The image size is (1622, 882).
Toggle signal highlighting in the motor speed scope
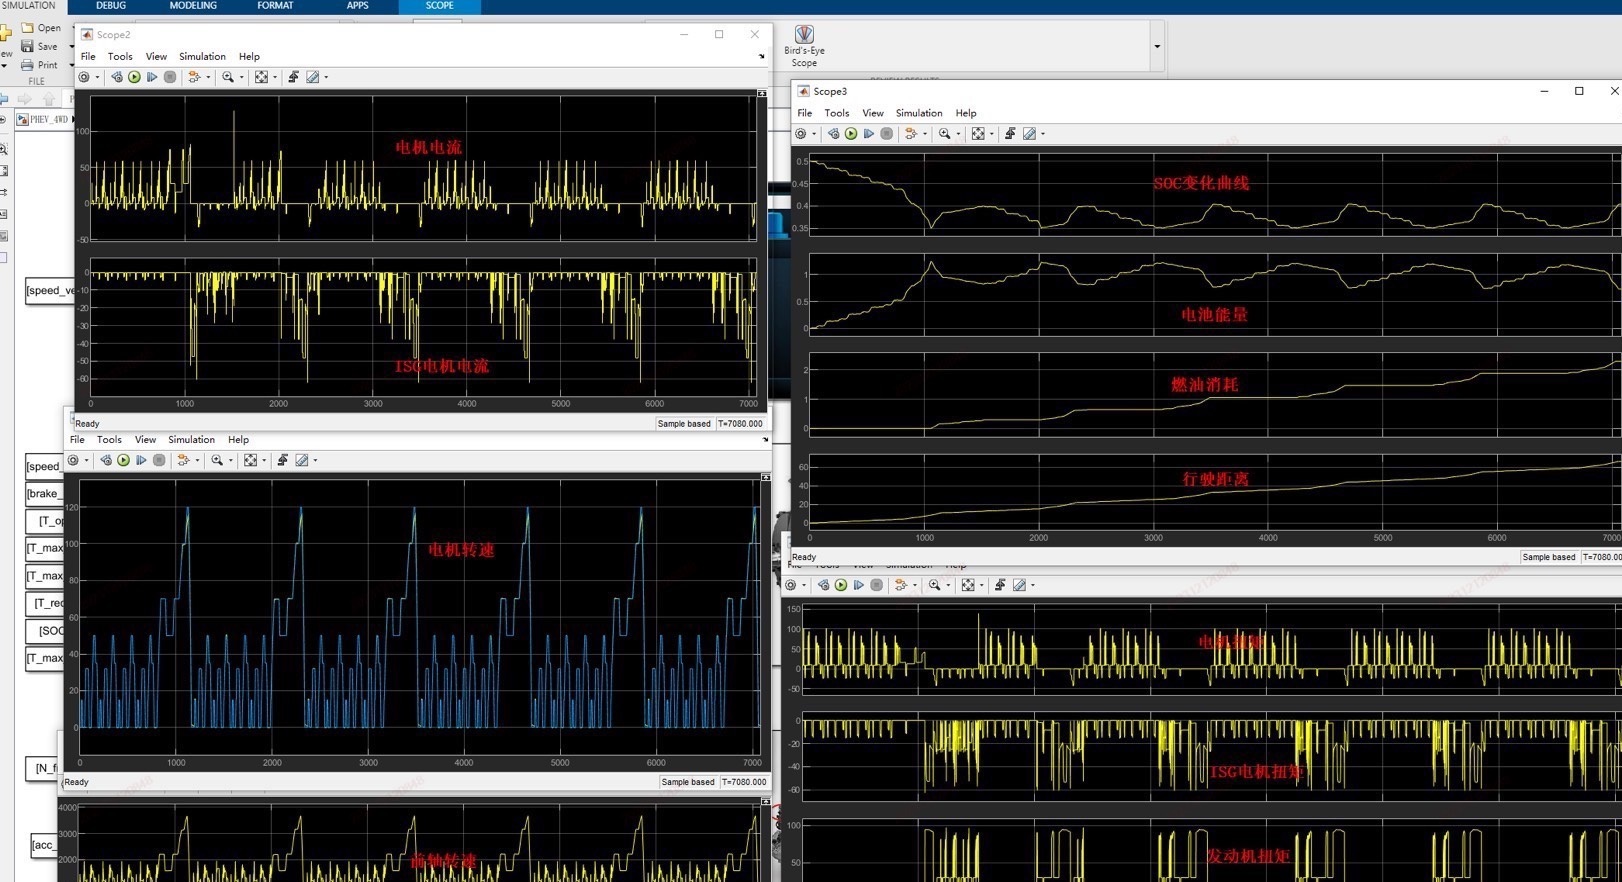point(183,461)
